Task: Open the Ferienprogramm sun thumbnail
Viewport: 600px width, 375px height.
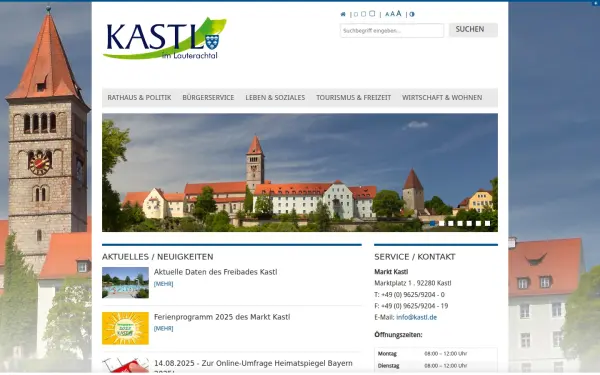Action: point(125,328)
